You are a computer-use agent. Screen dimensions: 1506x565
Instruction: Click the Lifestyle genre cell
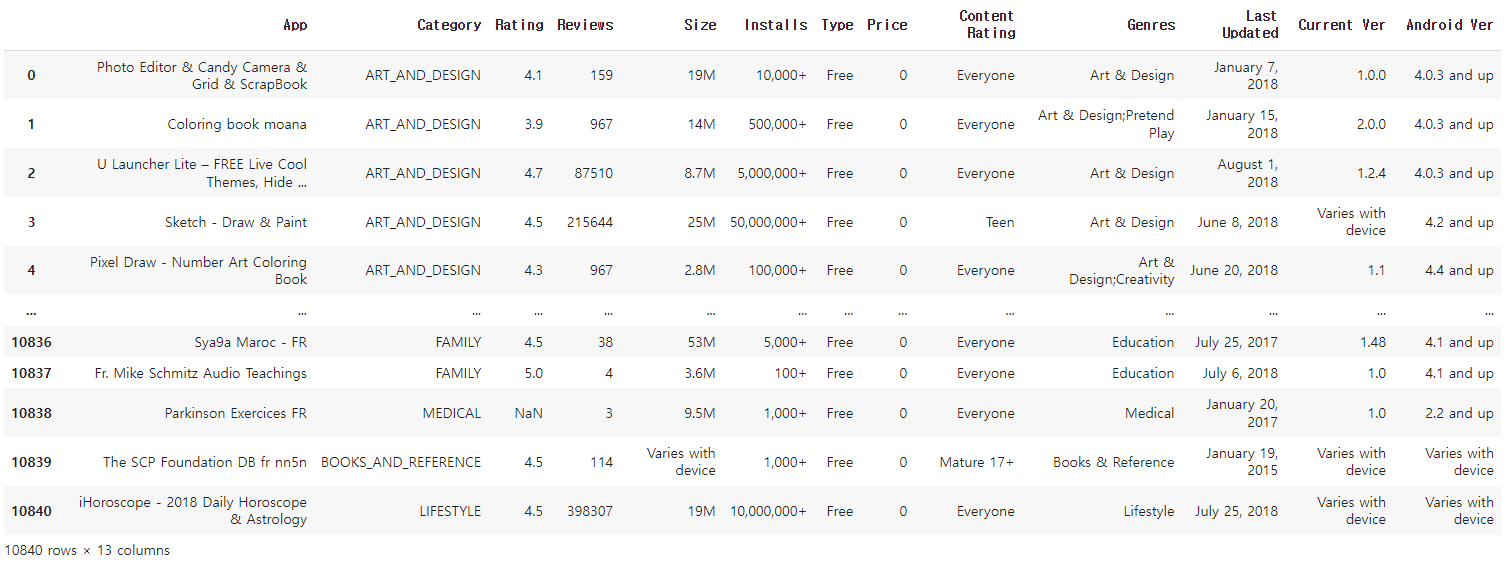tap(1149, 511)
